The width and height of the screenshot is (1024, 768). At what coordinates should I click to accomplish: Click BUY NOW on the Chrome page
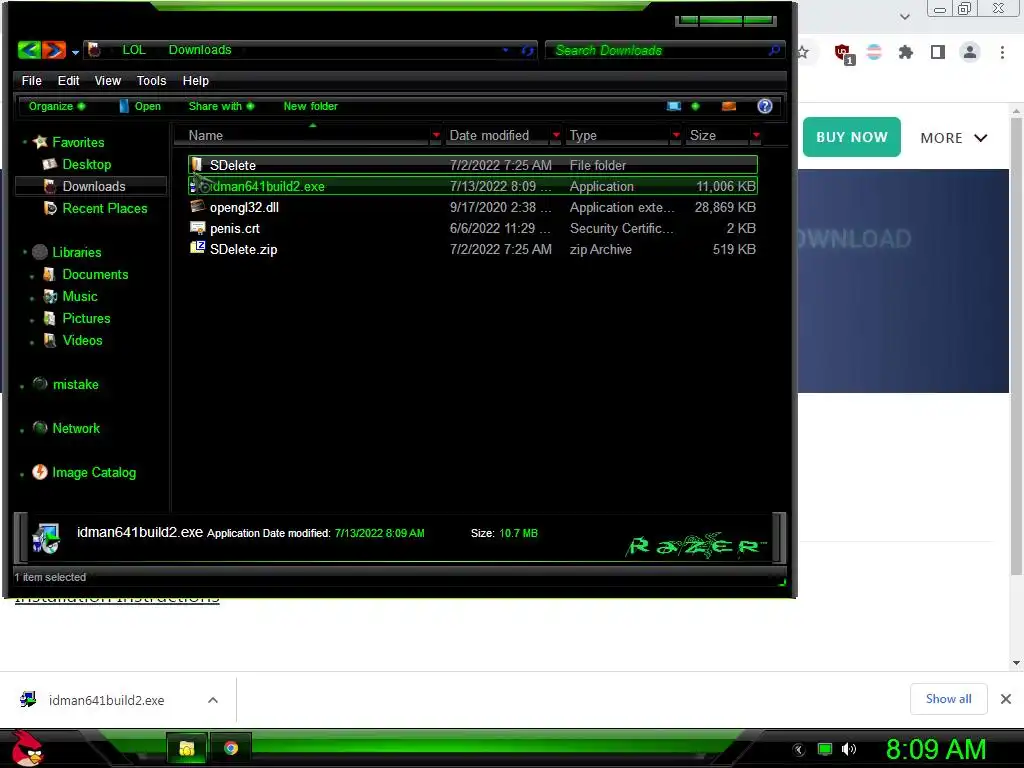click(852, 137)
